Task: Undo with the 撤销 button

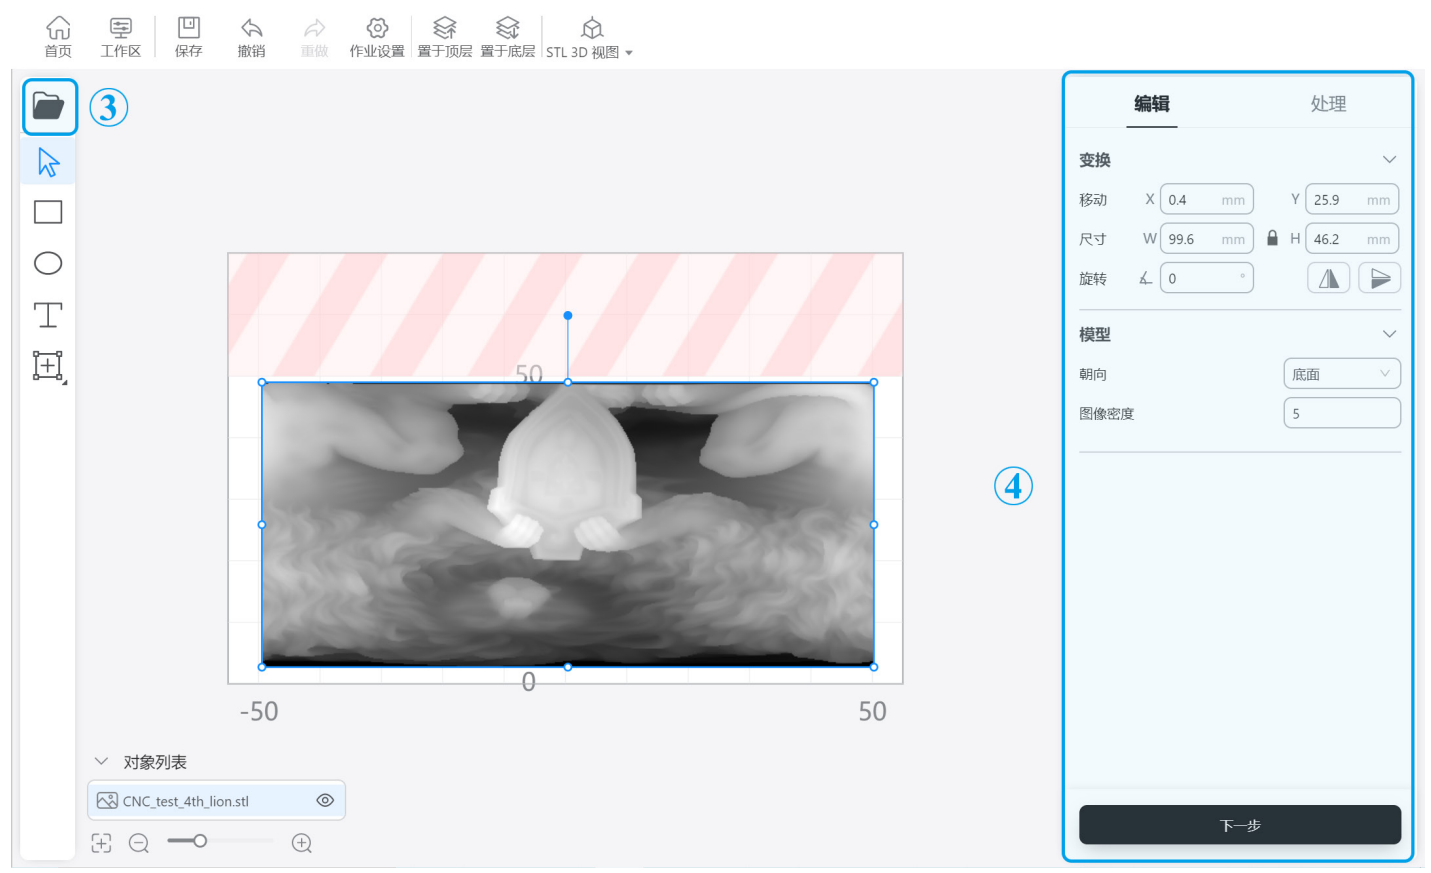Action: coord(252,37)
